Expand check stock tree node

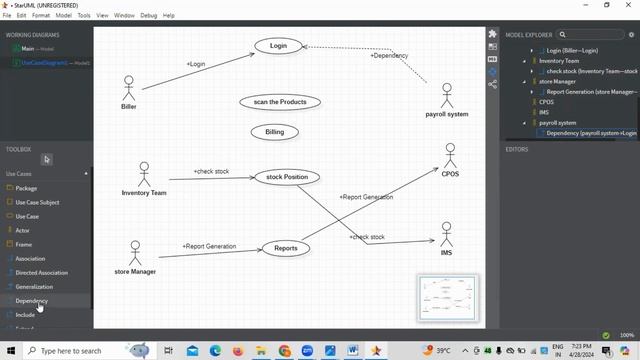coord(531,71)
